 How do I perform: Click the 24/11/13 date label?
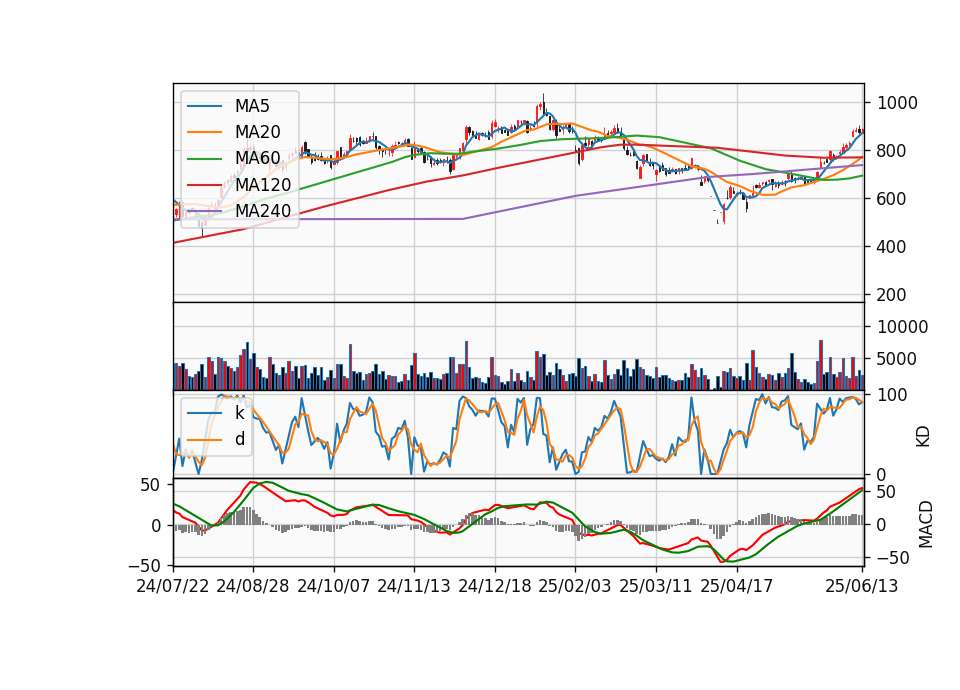414,586
